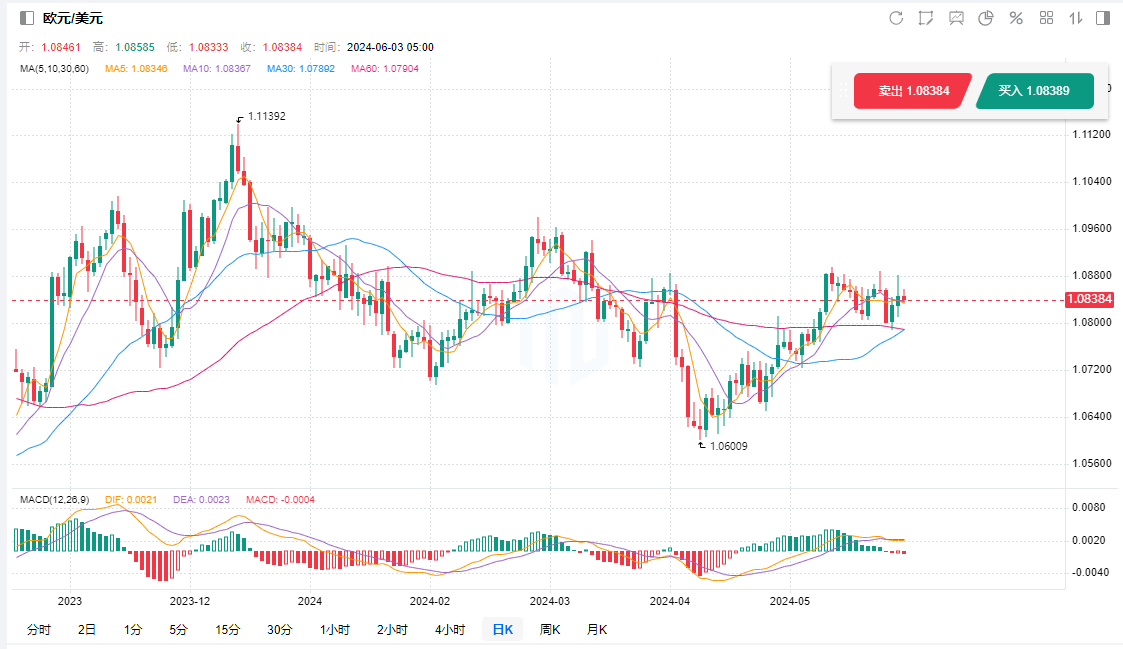Image resolution: width=1123 pixels, height=649 pixels.
Task: Click the up-down arrows sort icon
Action: point(1076,18)
